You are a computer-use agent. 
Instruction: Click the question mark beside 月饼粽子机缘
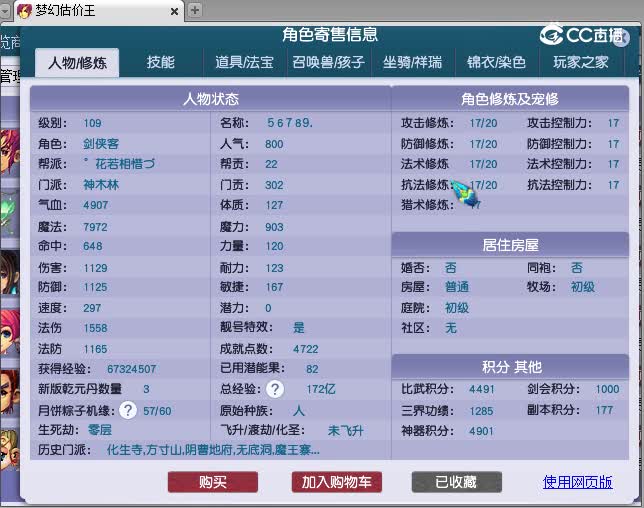click(x=128, y=410)
